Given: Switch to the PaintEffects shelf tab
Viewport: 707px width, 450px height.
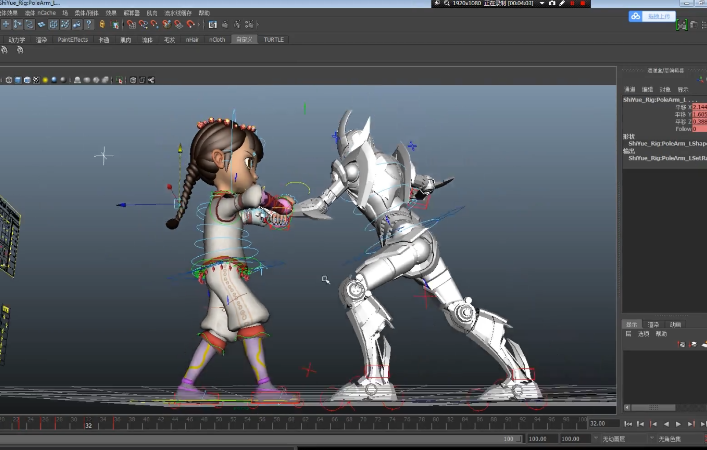Looking at the screenshot, I should click(x=73, y=40).
